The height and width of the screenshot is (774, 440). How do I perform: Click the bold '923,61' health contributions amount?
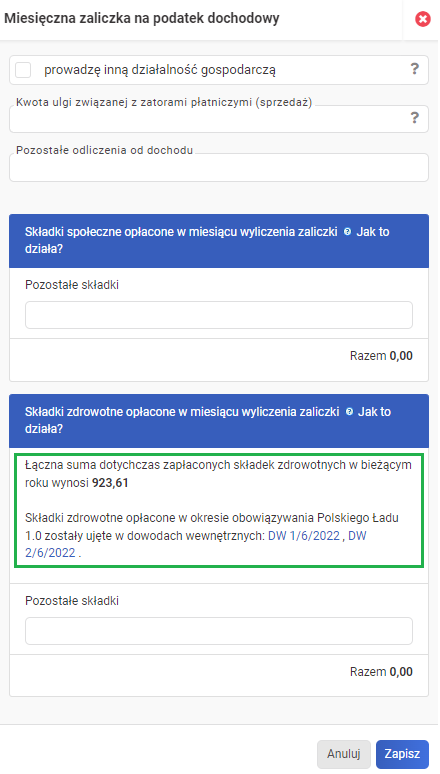pos(110,483)
